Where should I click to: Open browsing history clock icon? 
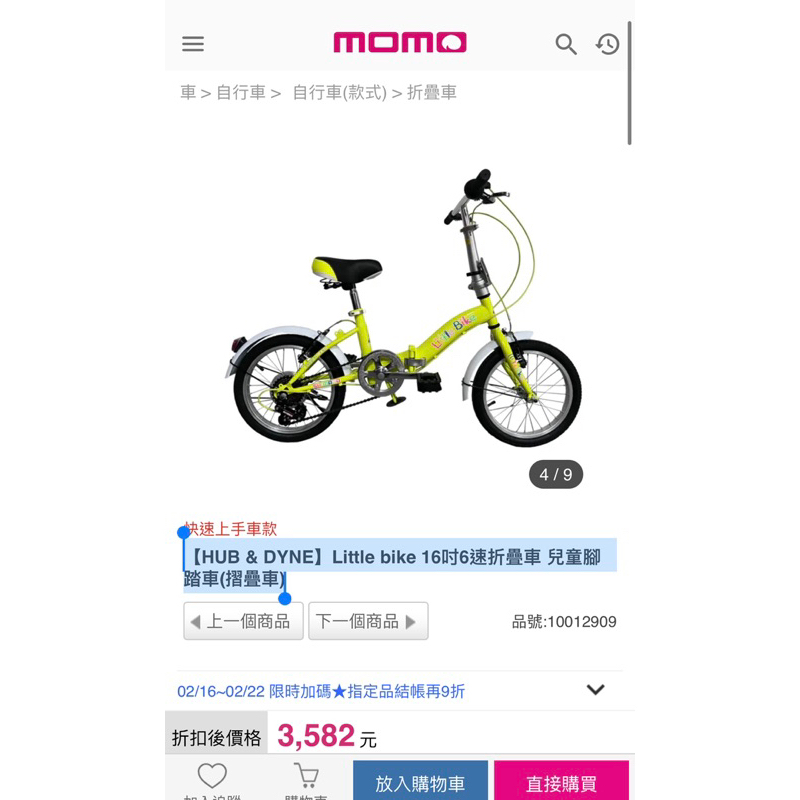pos(608,44)
